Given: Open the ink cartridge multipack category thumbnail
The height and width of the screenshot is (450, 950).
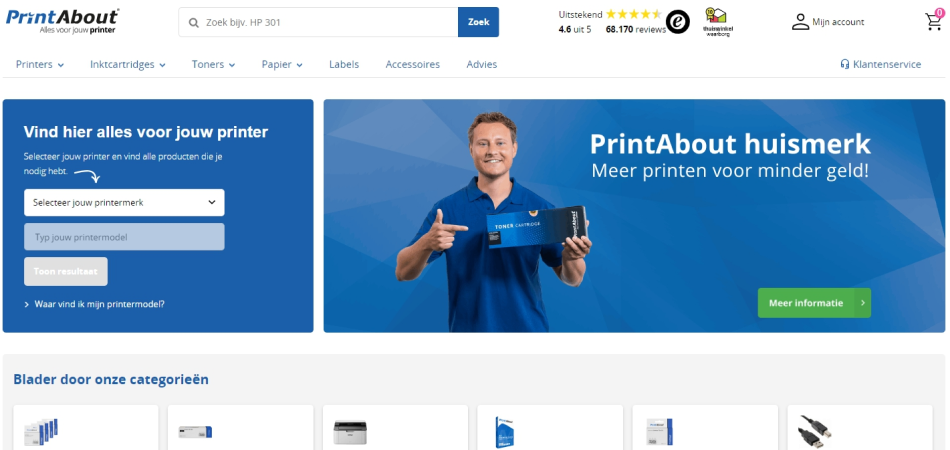Looking at the screenshot, I should [x=41, y=432].
